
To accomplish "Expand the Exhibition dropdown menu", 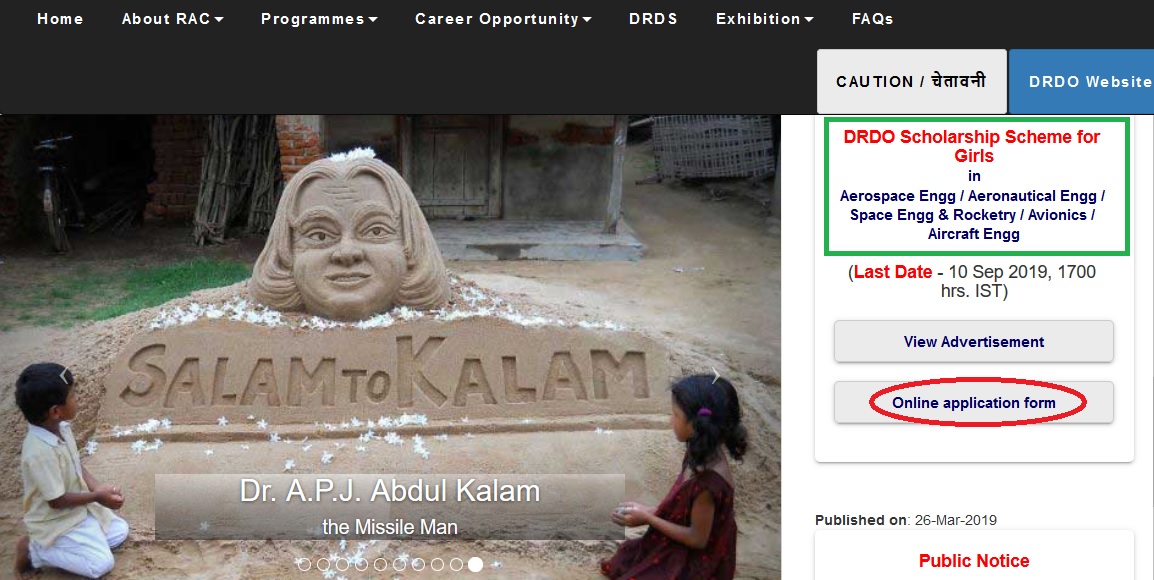I will 764,19.
